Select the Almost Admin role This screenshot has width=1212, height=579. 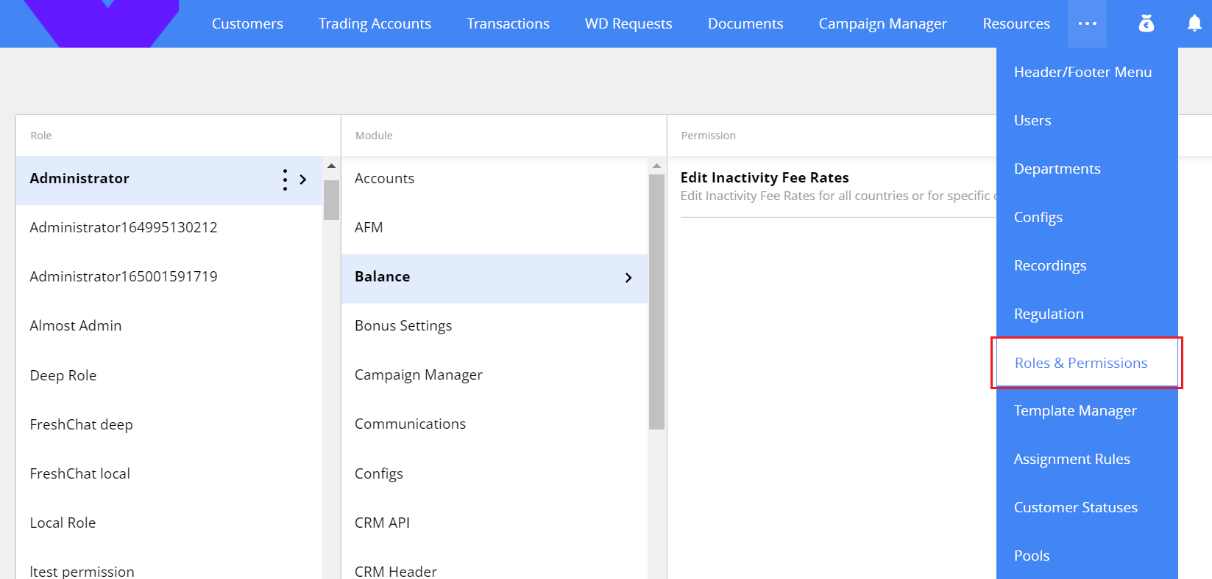(x=76, y=326)
